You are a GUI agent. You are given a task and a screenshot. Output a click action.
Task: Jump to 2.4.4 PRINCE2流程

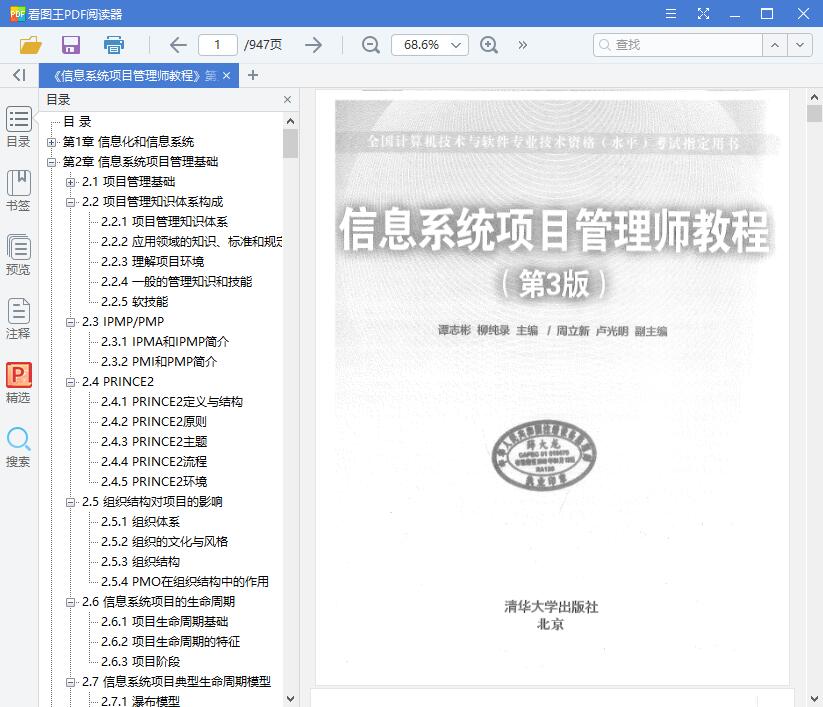154,461
